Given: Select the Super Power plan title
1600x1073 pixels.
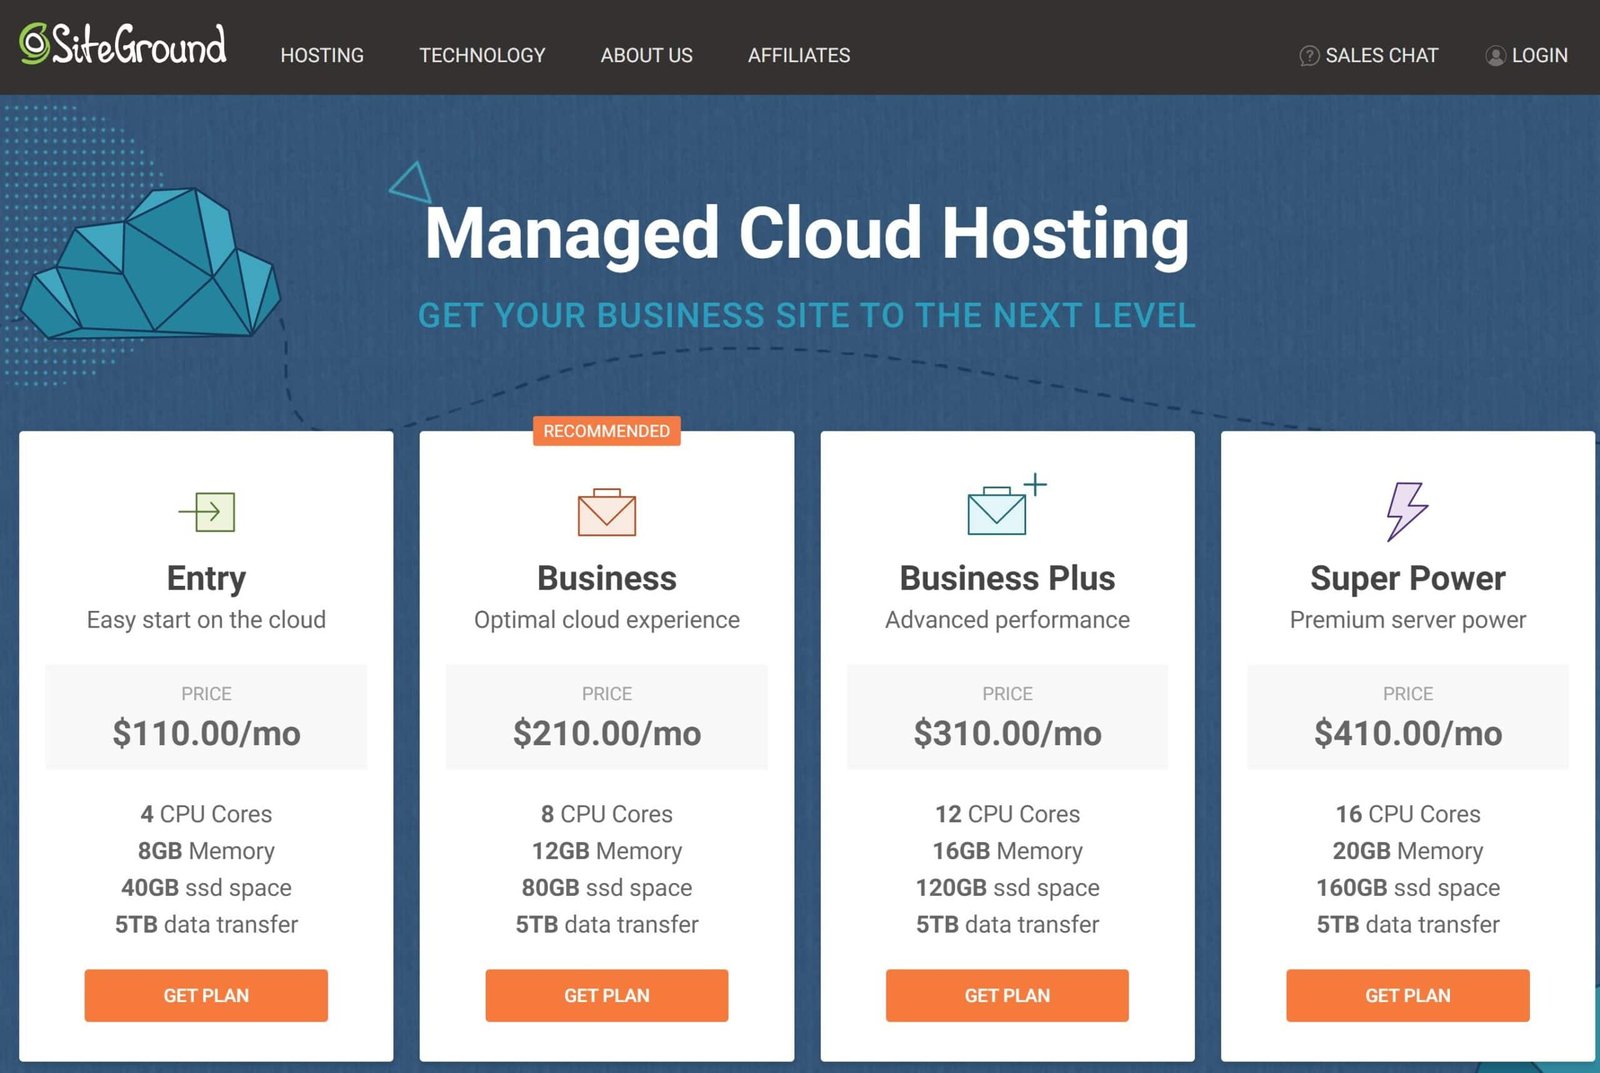Looking at the screenshot, I should click(1408, 579).
